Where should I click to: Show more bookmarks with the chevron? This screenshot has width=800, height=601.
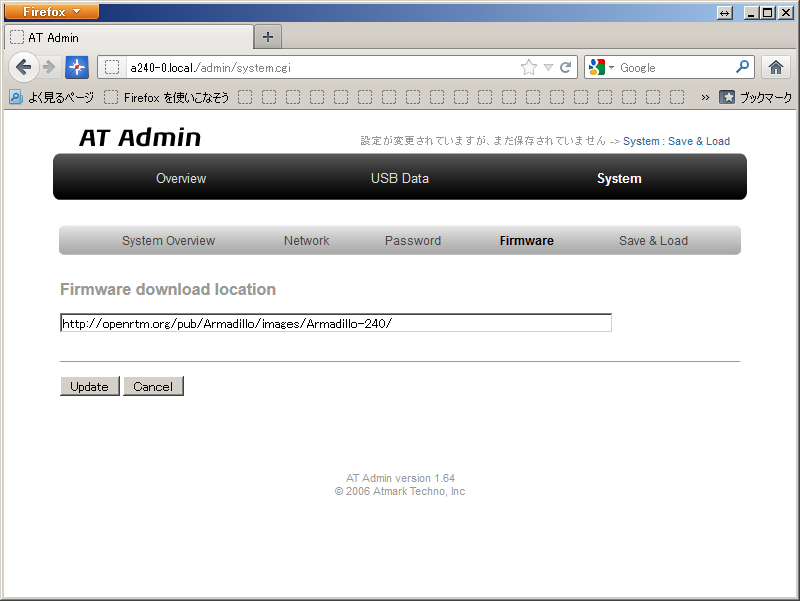click(705, 97)
